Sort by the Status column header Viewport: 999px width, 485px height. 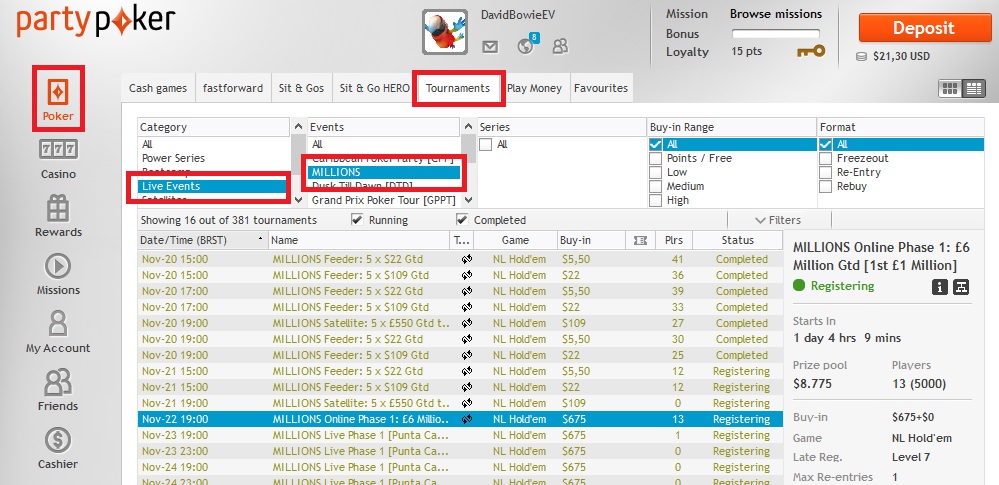click(737, 240)
